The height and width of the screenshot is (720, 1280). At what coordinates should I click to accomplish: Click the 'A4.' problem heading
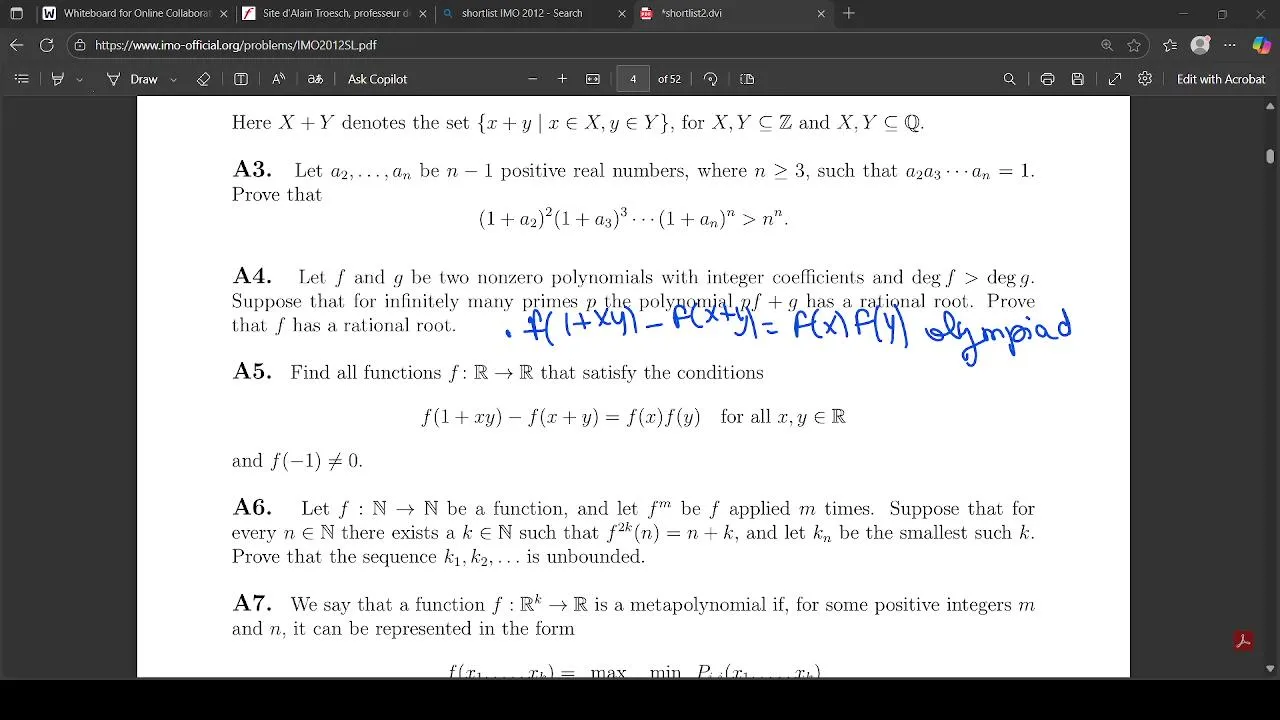252,277
